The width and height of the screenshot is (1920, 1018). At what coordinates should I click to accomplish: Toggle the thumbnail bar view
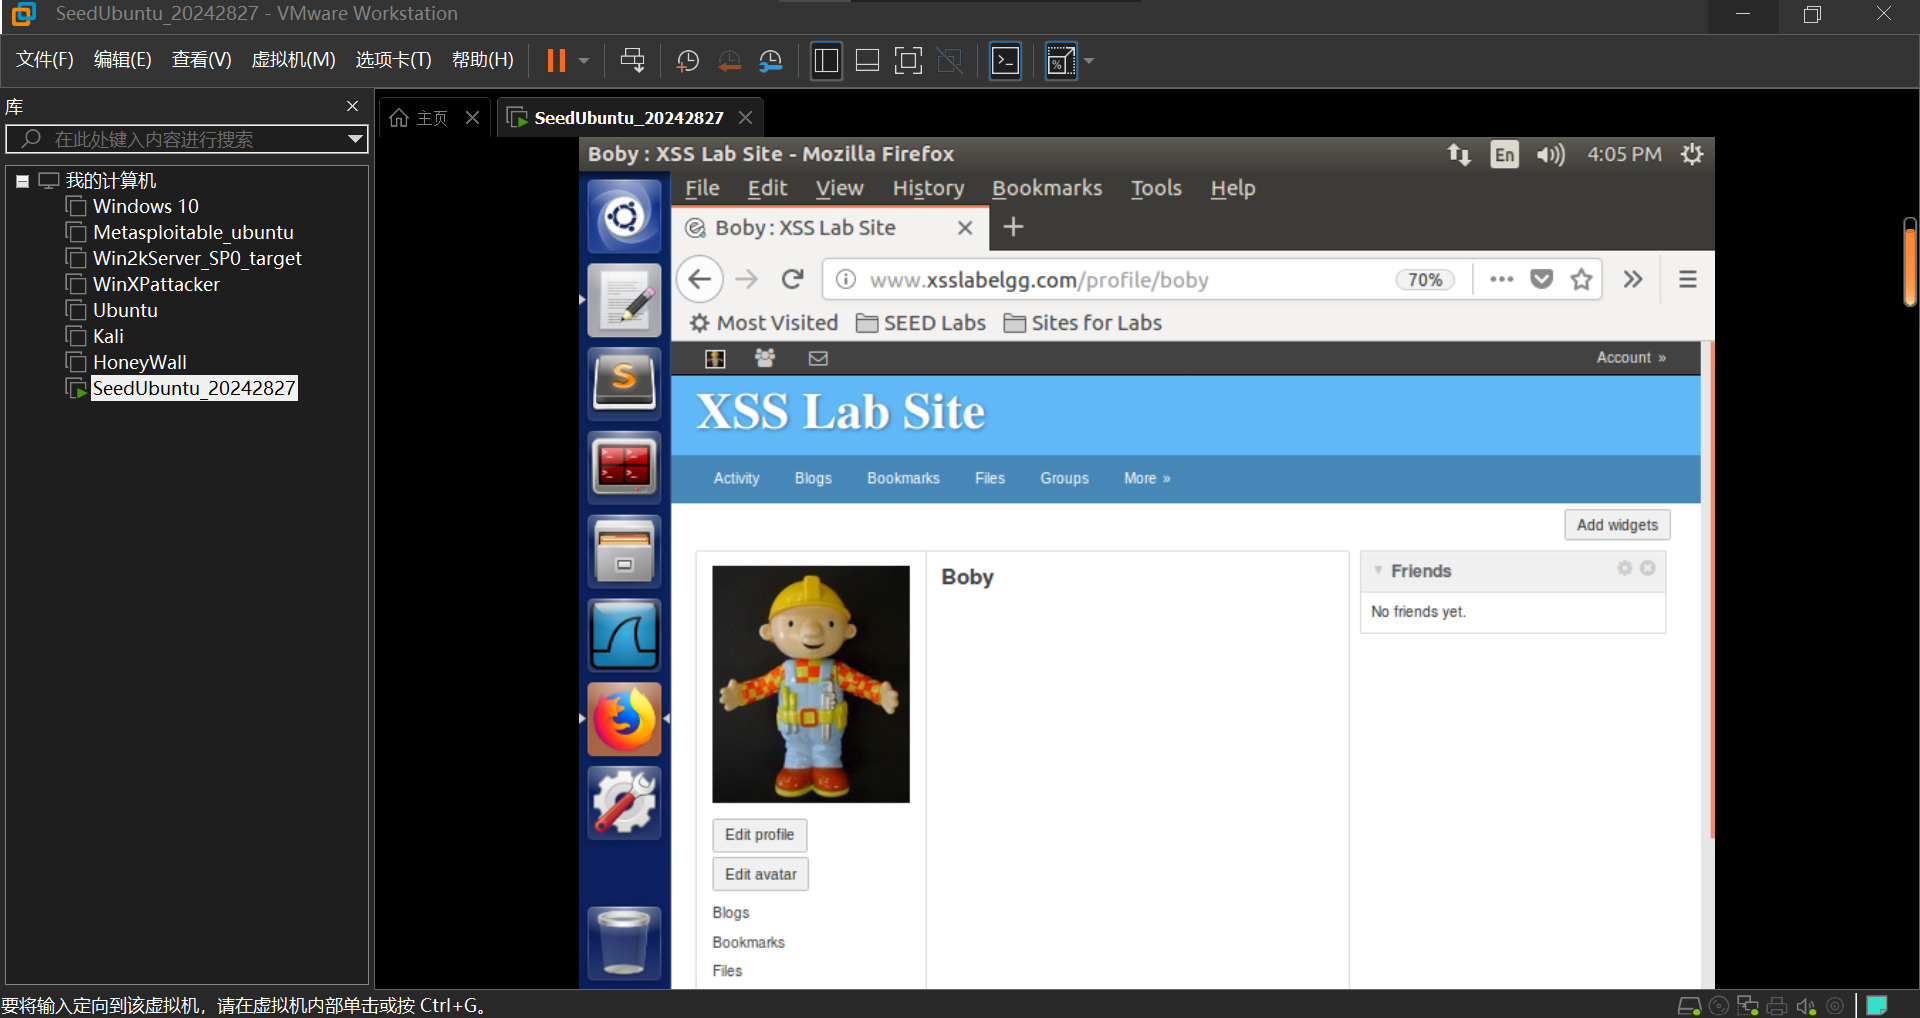coord(868,61)
